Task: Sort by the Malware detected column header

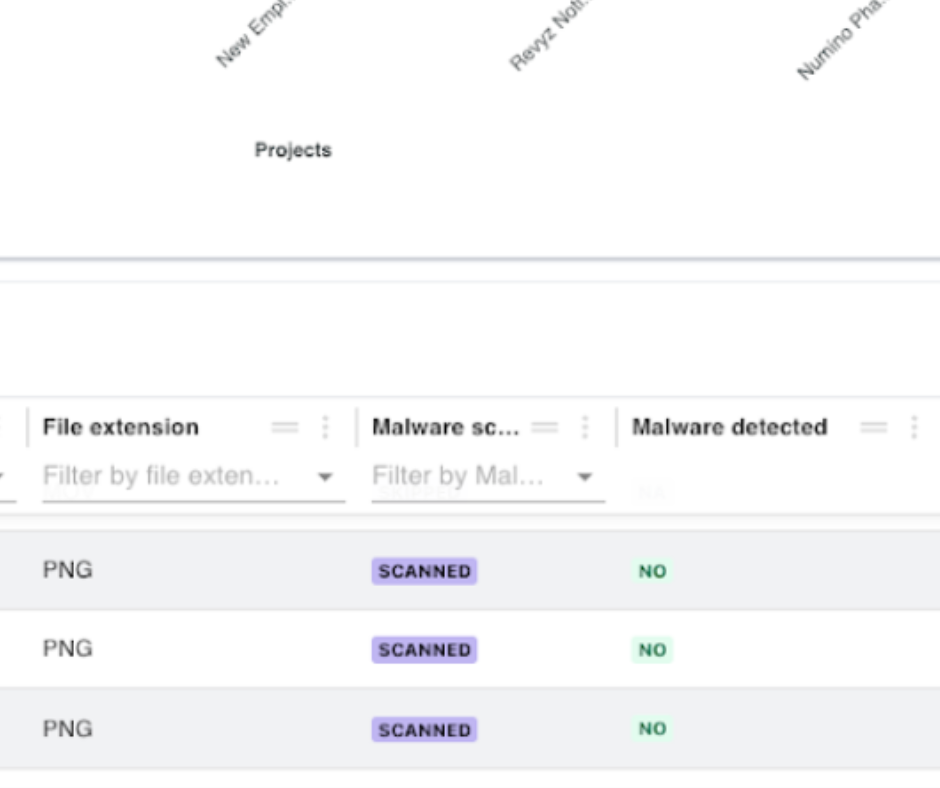Action: pyautogui.click(x=729, y=428)
